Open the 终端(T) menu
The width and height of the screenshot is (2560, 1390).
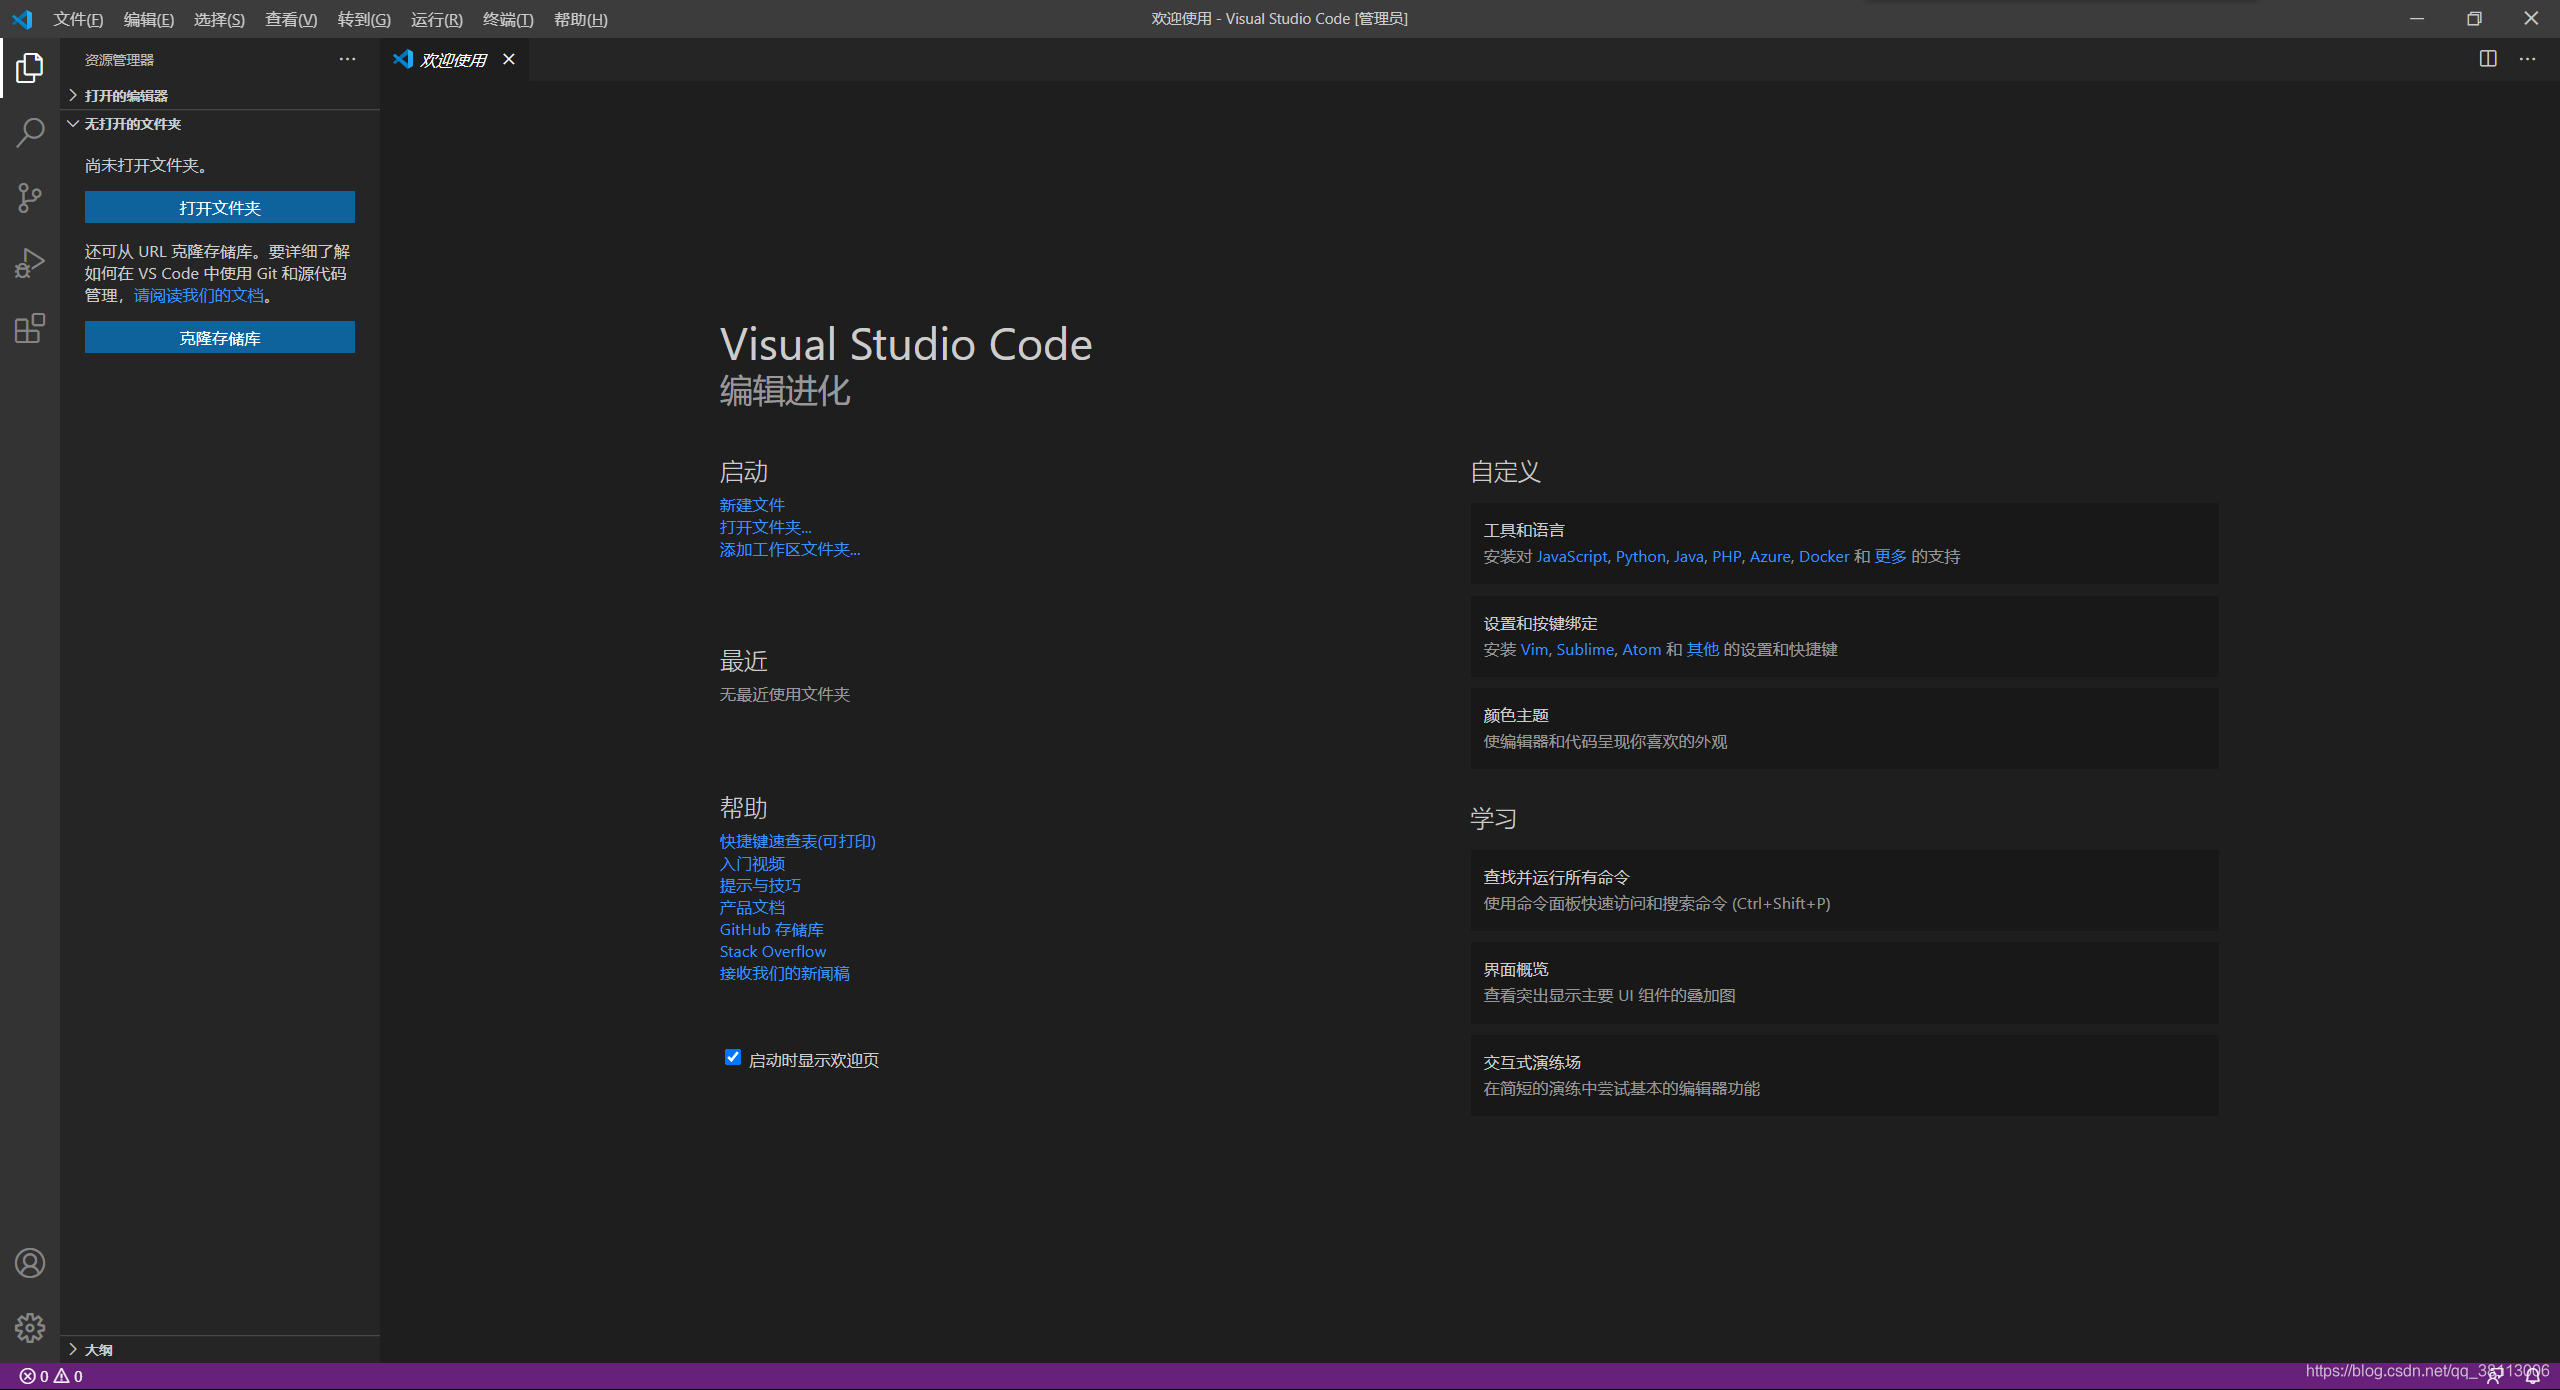(x=508, y=19)
